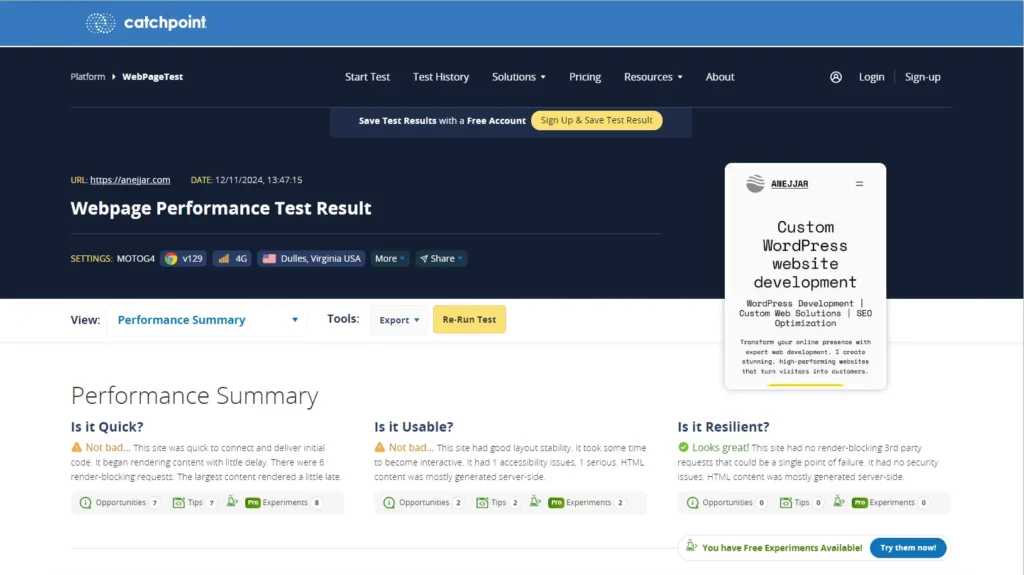This screenshot has height=575, width=1024.
Task: Click Sign Up & Save Test Result button
Action: (596, 120)
